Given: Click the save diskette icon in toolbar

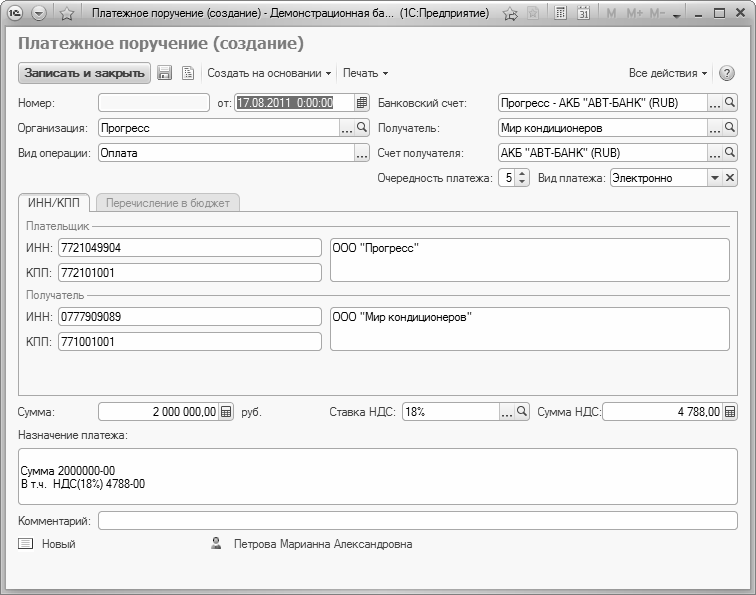Looking at the screenshot, I should click(164, 73).
